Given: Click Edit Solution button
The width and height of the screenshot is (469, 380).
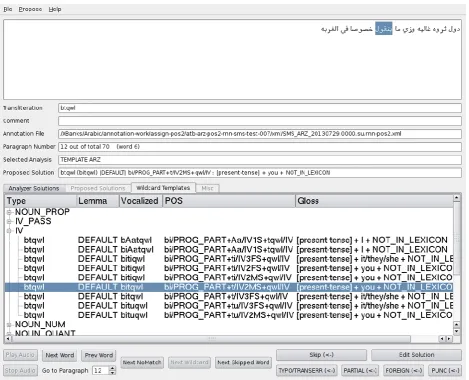Looking at the screenshot, I should 416,355.
